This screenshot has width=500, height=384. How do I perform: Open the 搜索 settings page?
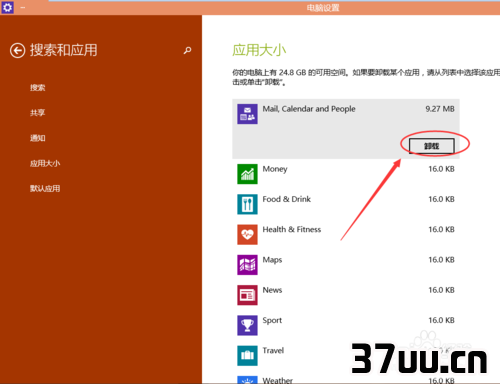click(x=38, y=88)
